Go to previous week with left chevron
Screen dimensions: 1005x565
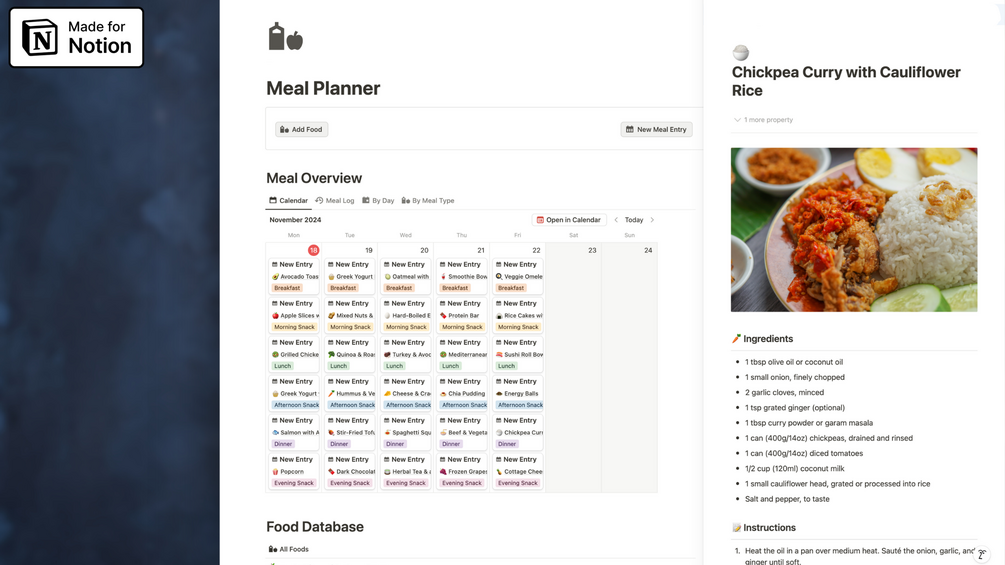click(x=616, y=220)
